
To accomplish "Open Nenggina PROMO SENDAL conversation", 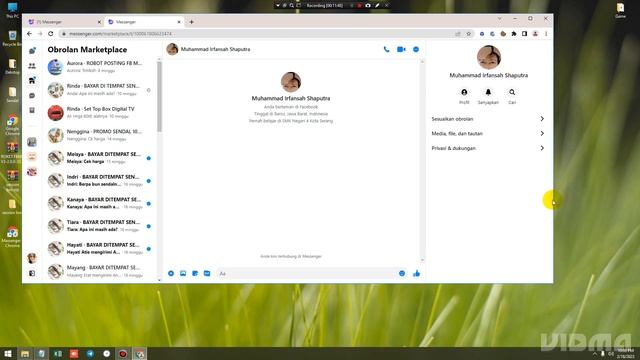I will (x=99, y=135).
